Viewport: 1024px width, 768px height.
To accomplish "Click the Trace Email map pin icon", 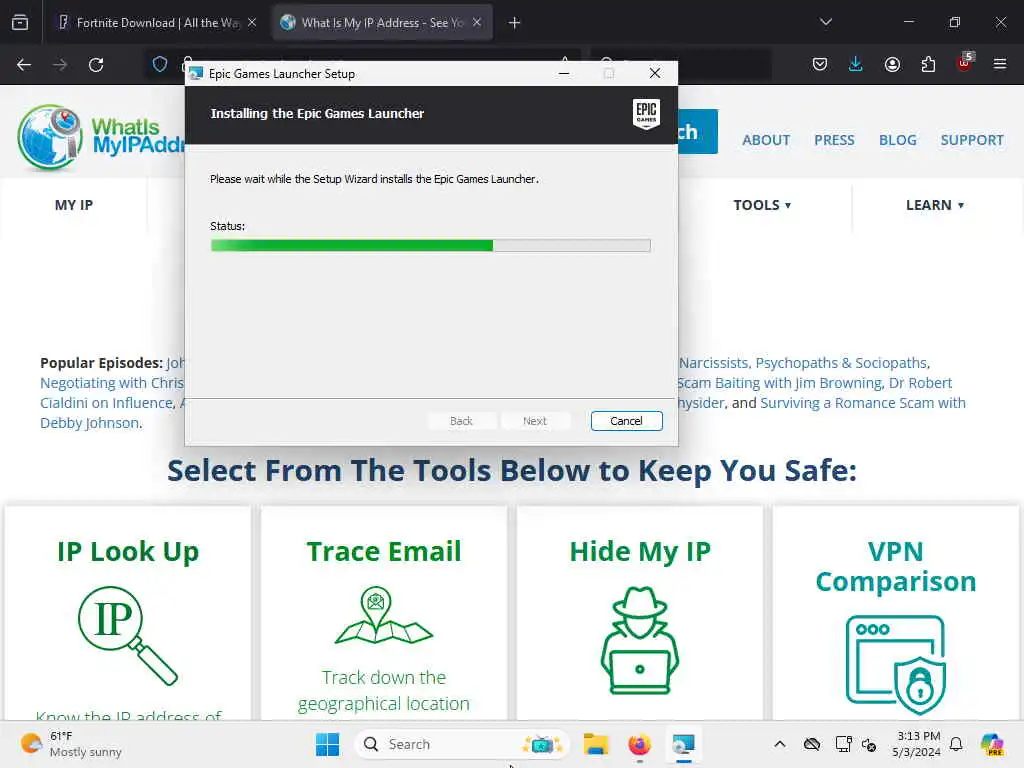I will tap(383, 616).
